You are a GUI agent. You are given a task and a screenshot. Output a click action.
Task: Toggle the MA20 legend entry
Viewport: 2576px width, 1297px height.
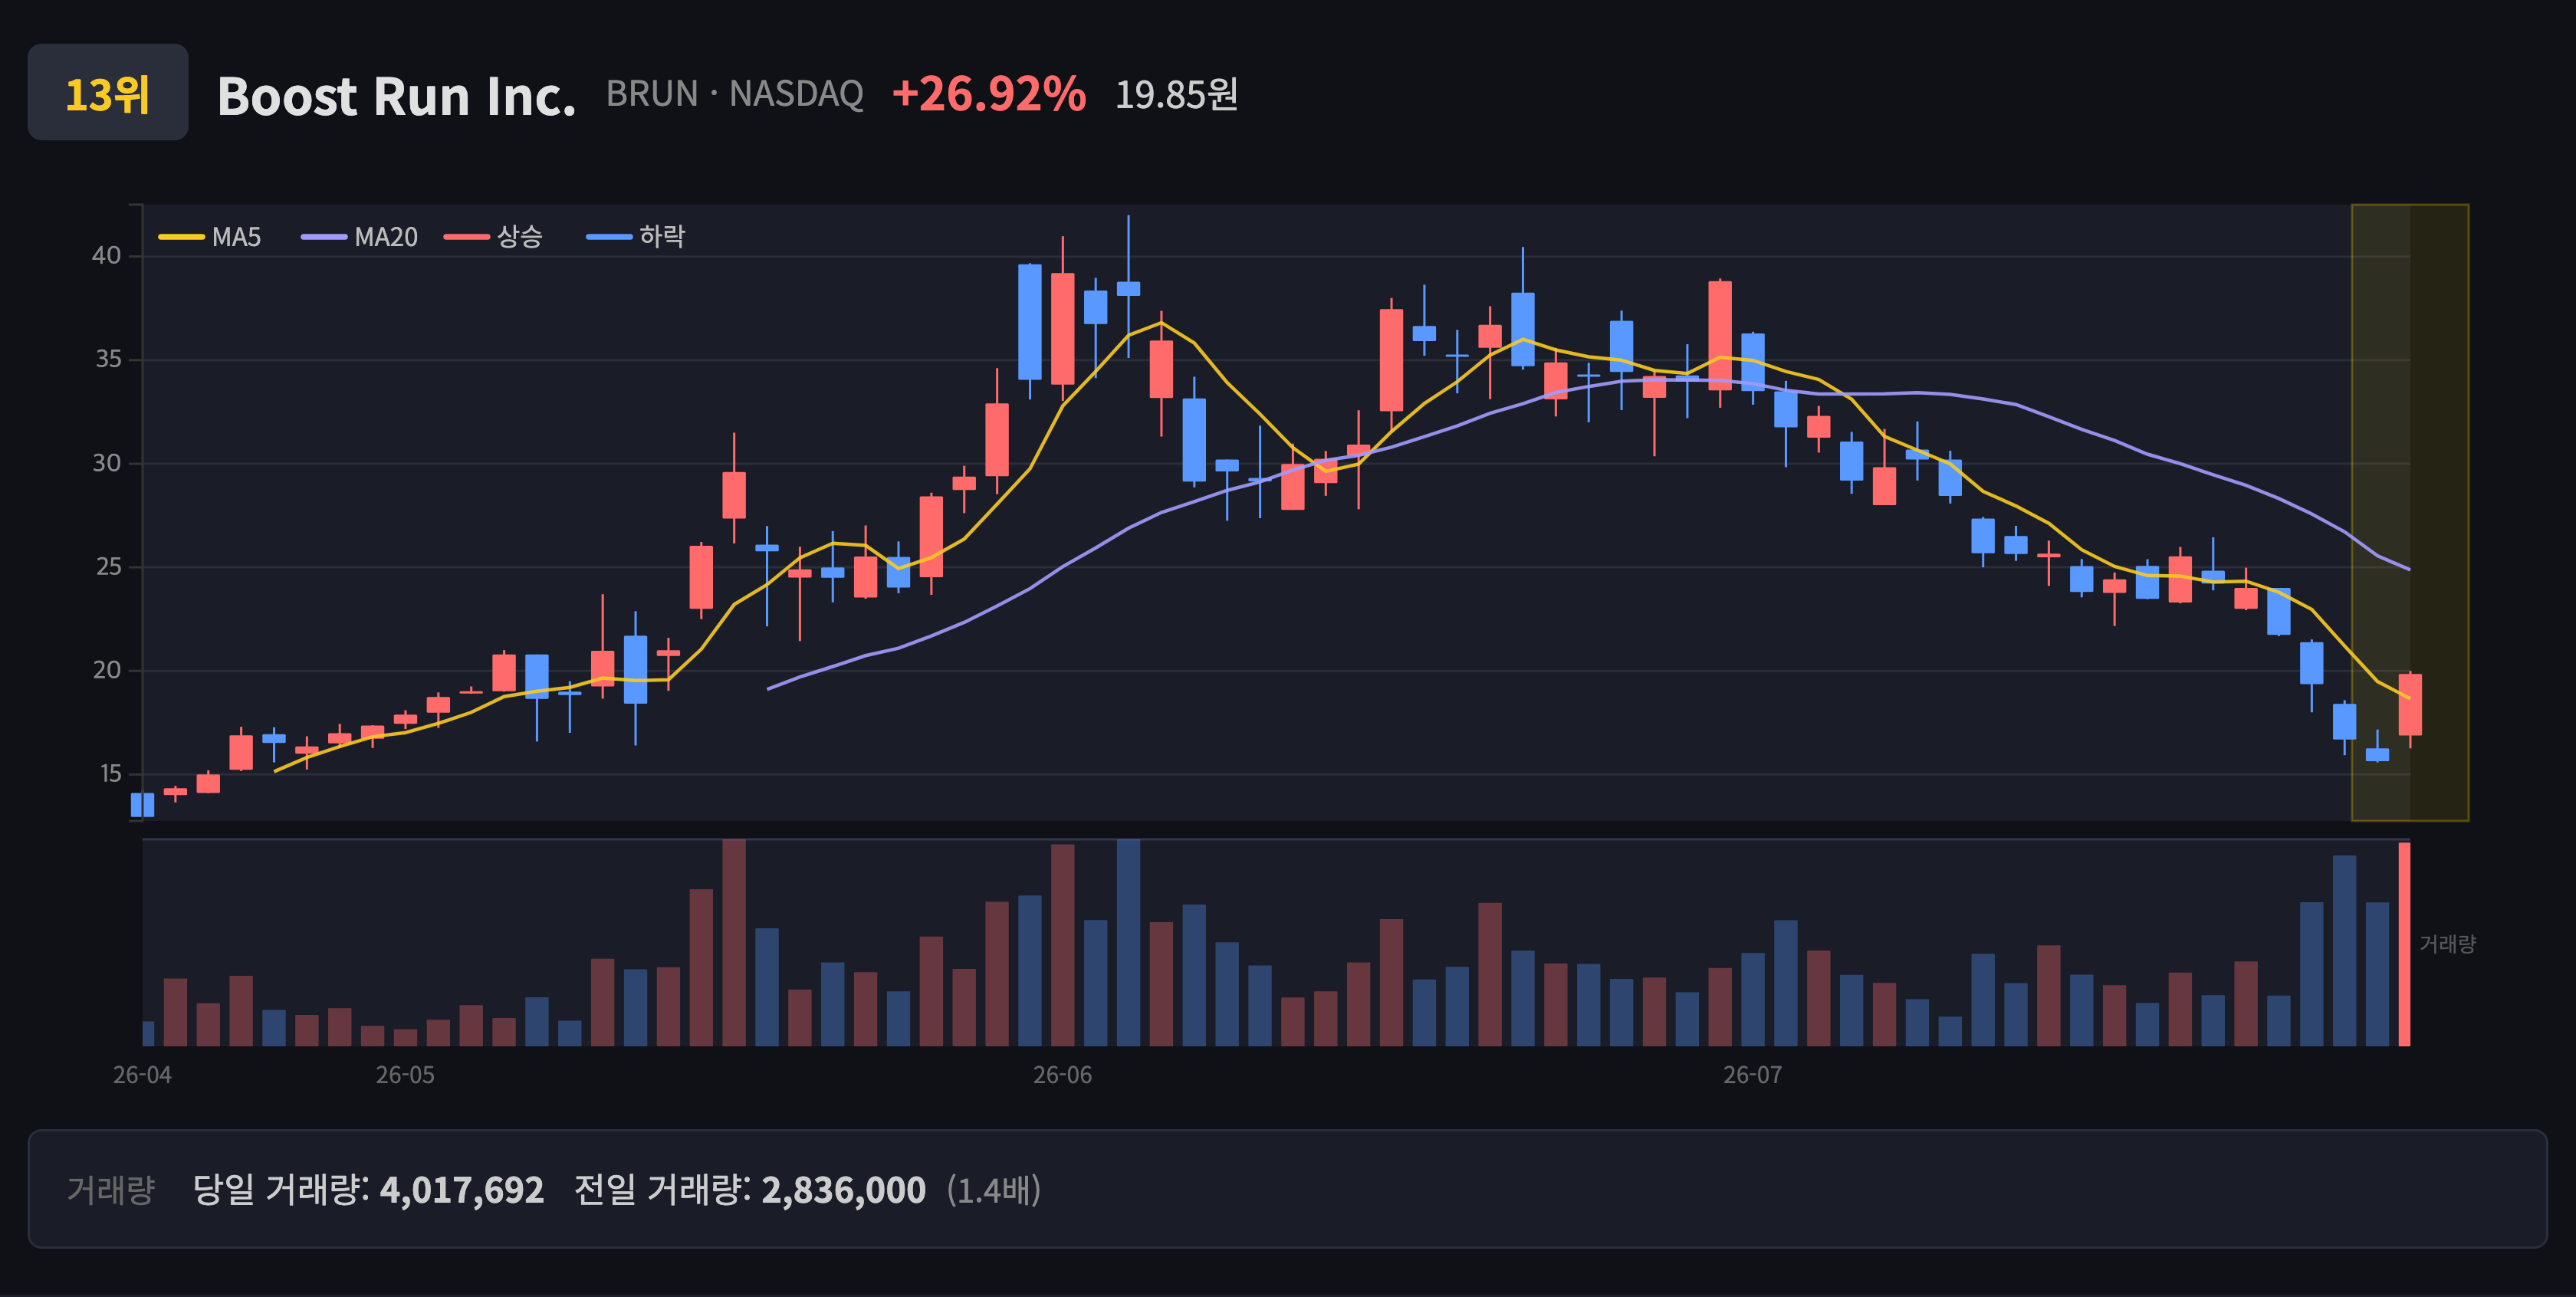[x=359, y=237]
